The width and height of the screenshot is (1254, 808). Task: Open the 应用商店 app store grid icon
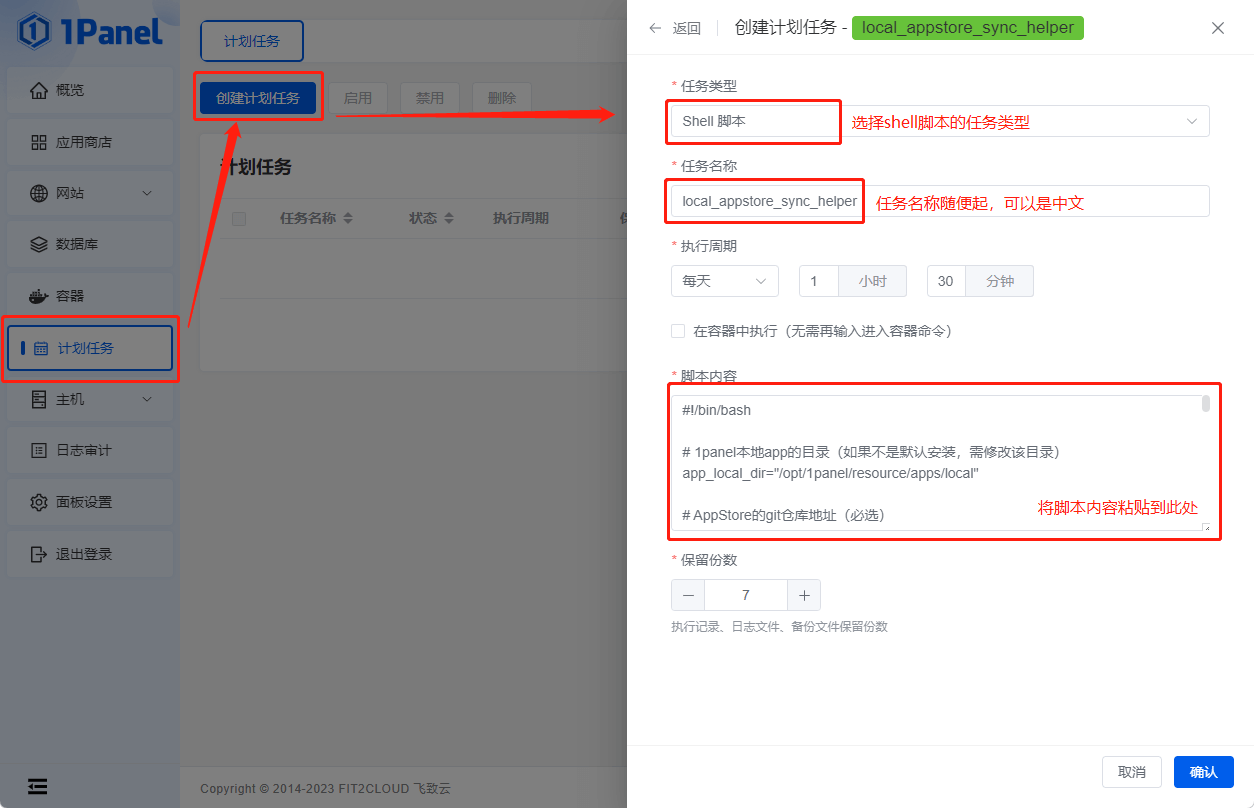[39, 142]
